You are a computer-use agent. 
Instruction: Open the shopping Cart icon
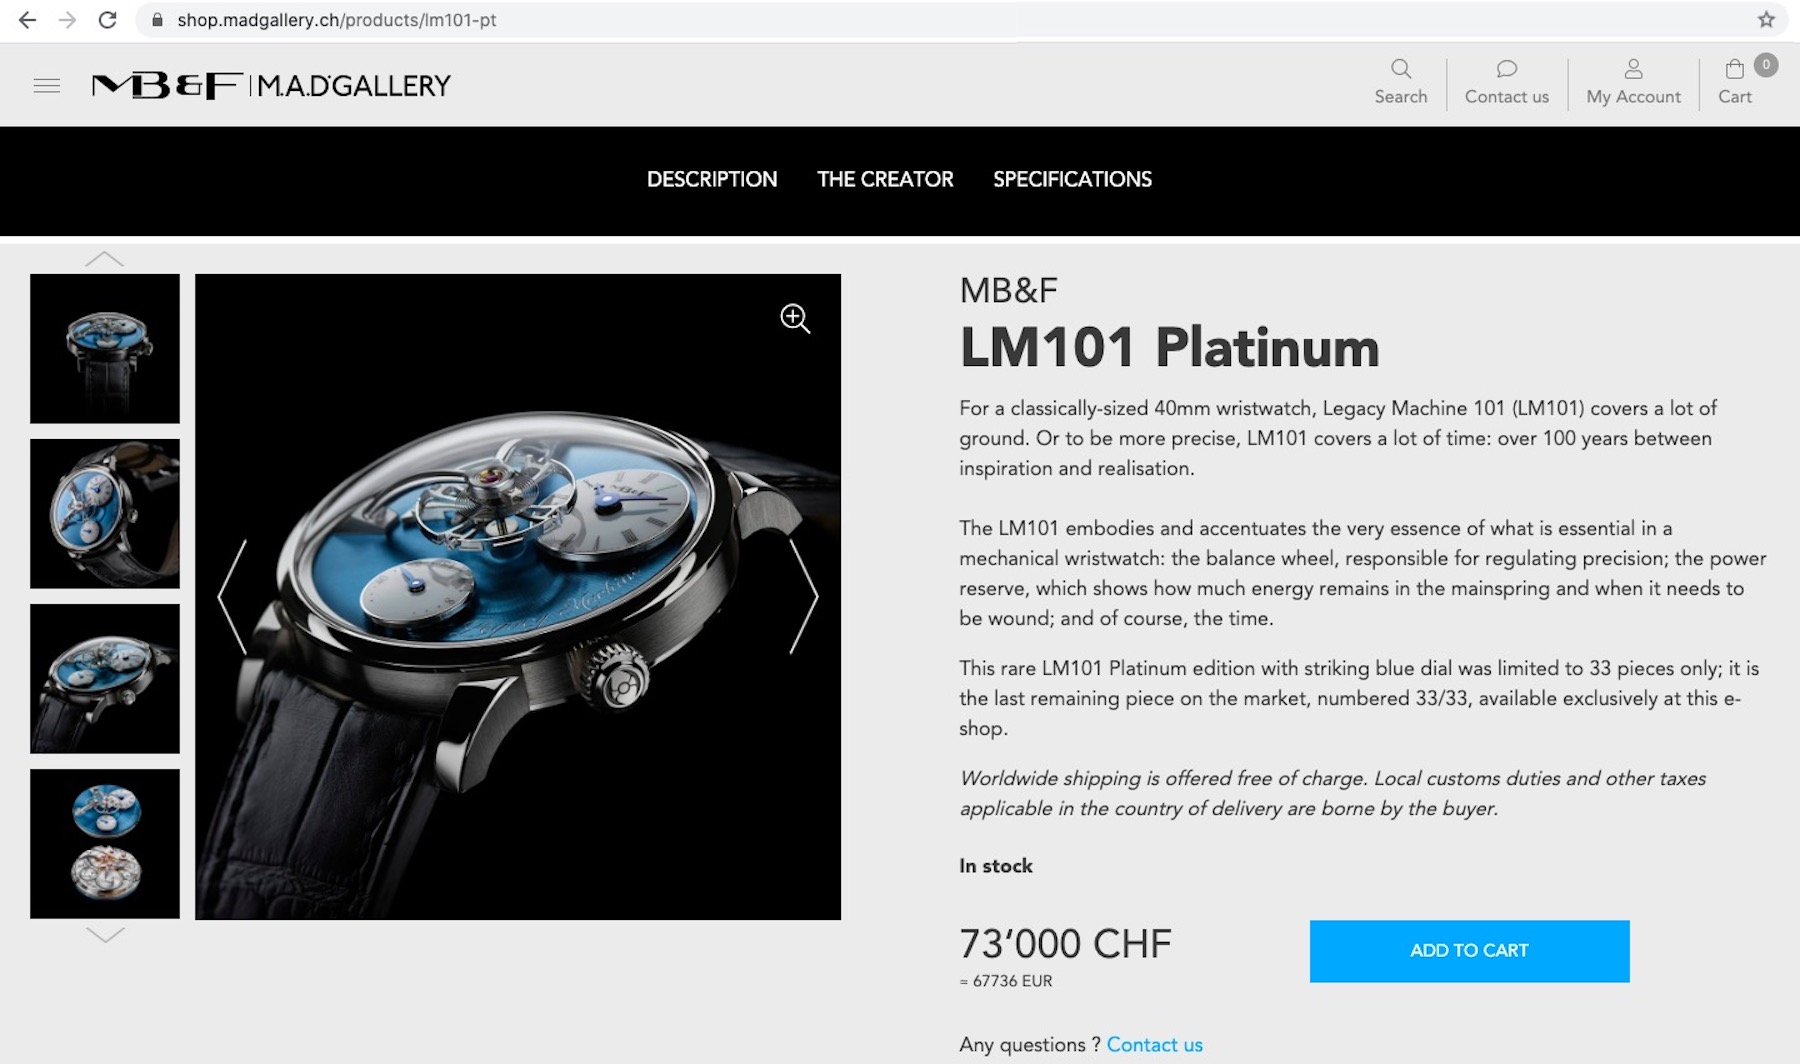pyautogui.click(x=1735, y=69)
